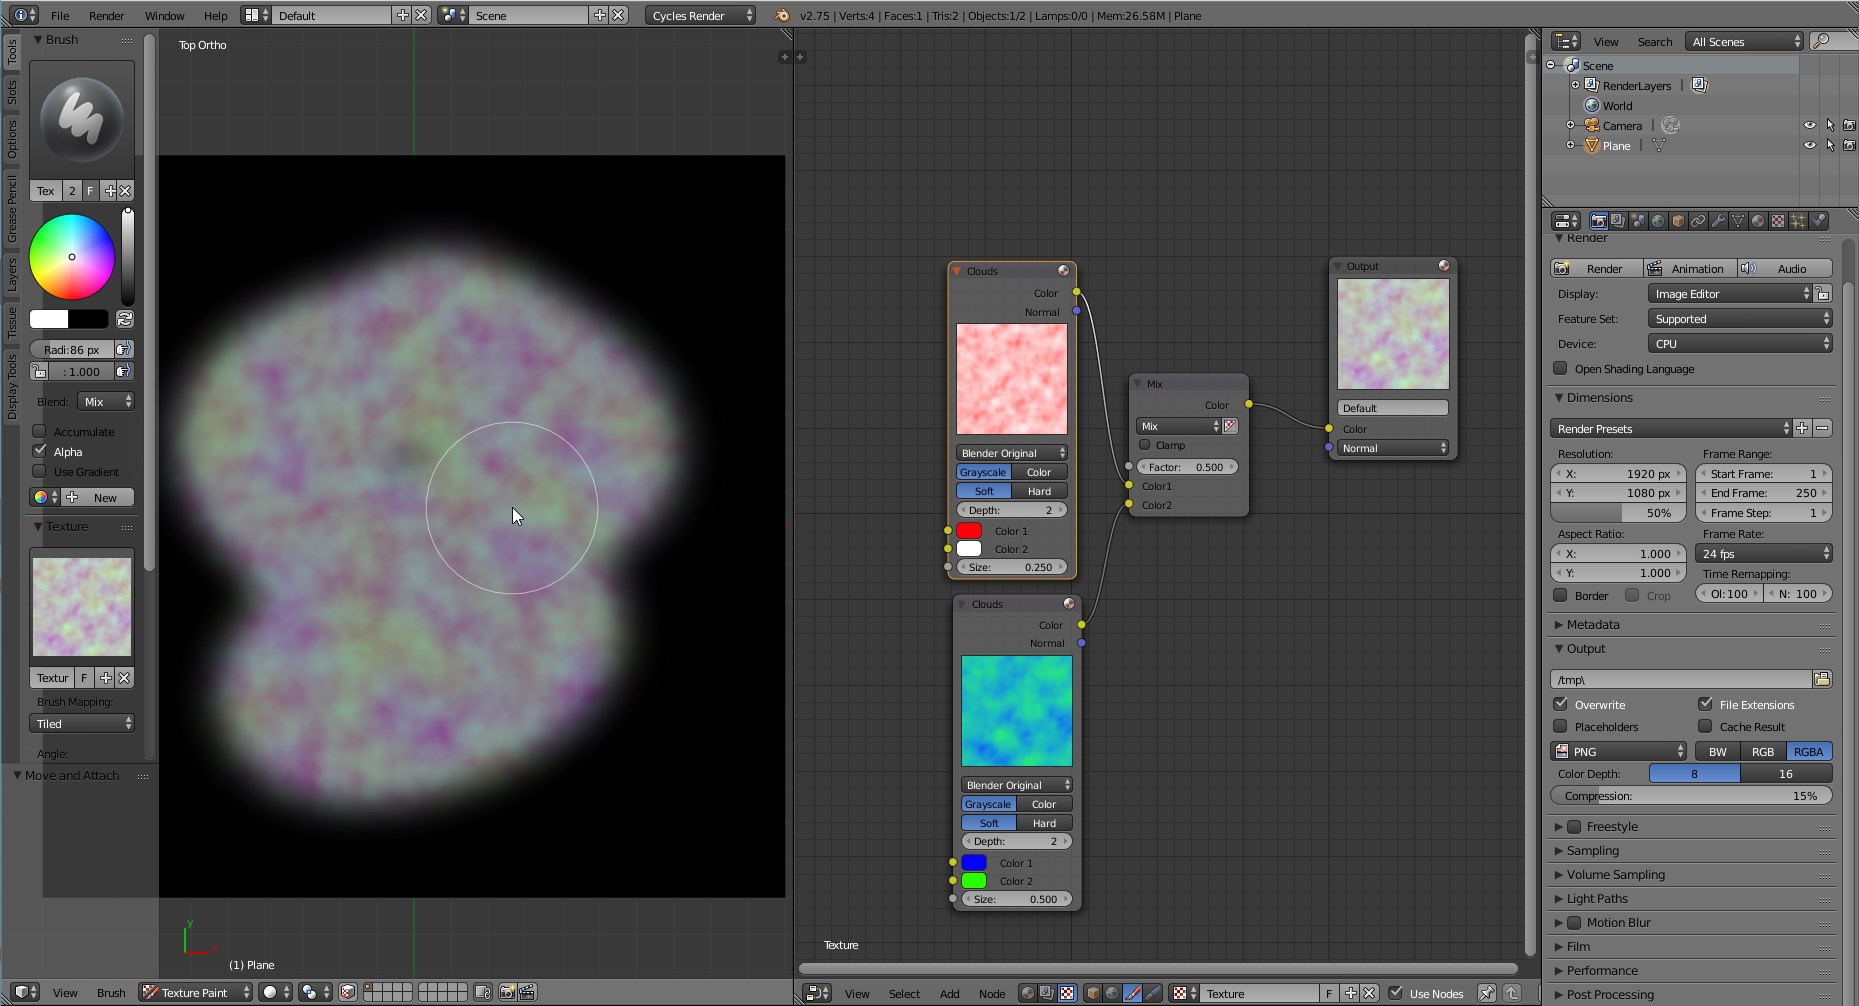This screenshot has height=1006, width=1859.
Task: Open the brush Blend Mix dropdown
Action: tap(105, 401)
